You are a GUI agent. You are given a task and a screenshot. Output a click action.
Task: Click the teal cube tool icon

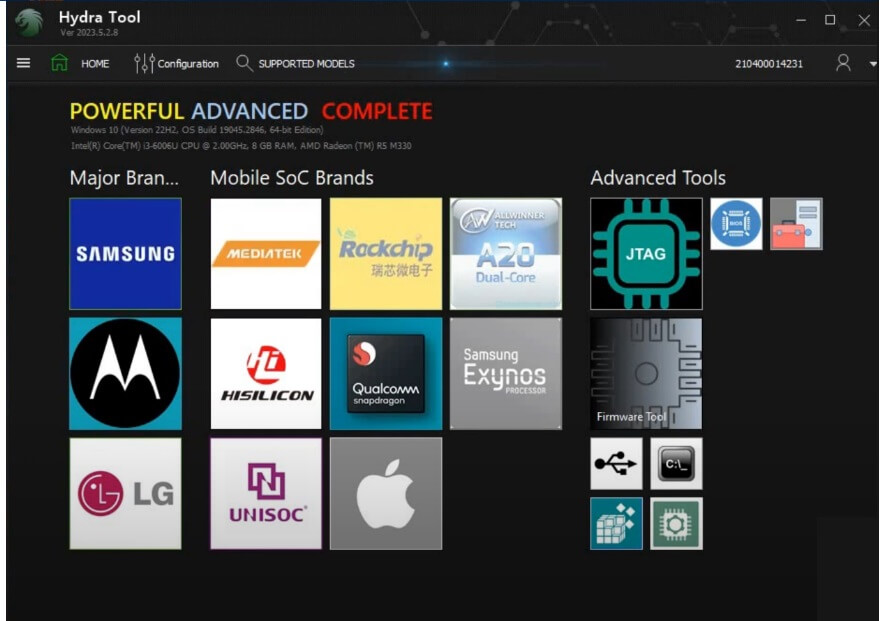tap(616, 522)
